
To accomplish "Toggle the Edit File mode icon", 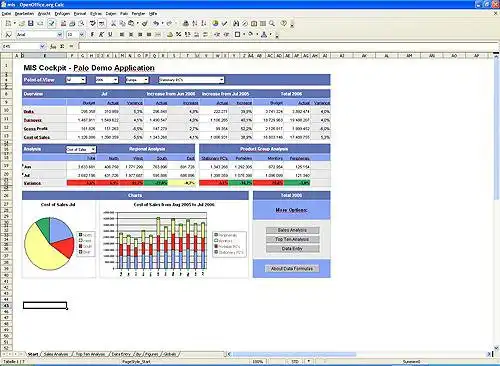I will (x=51, y=23).
